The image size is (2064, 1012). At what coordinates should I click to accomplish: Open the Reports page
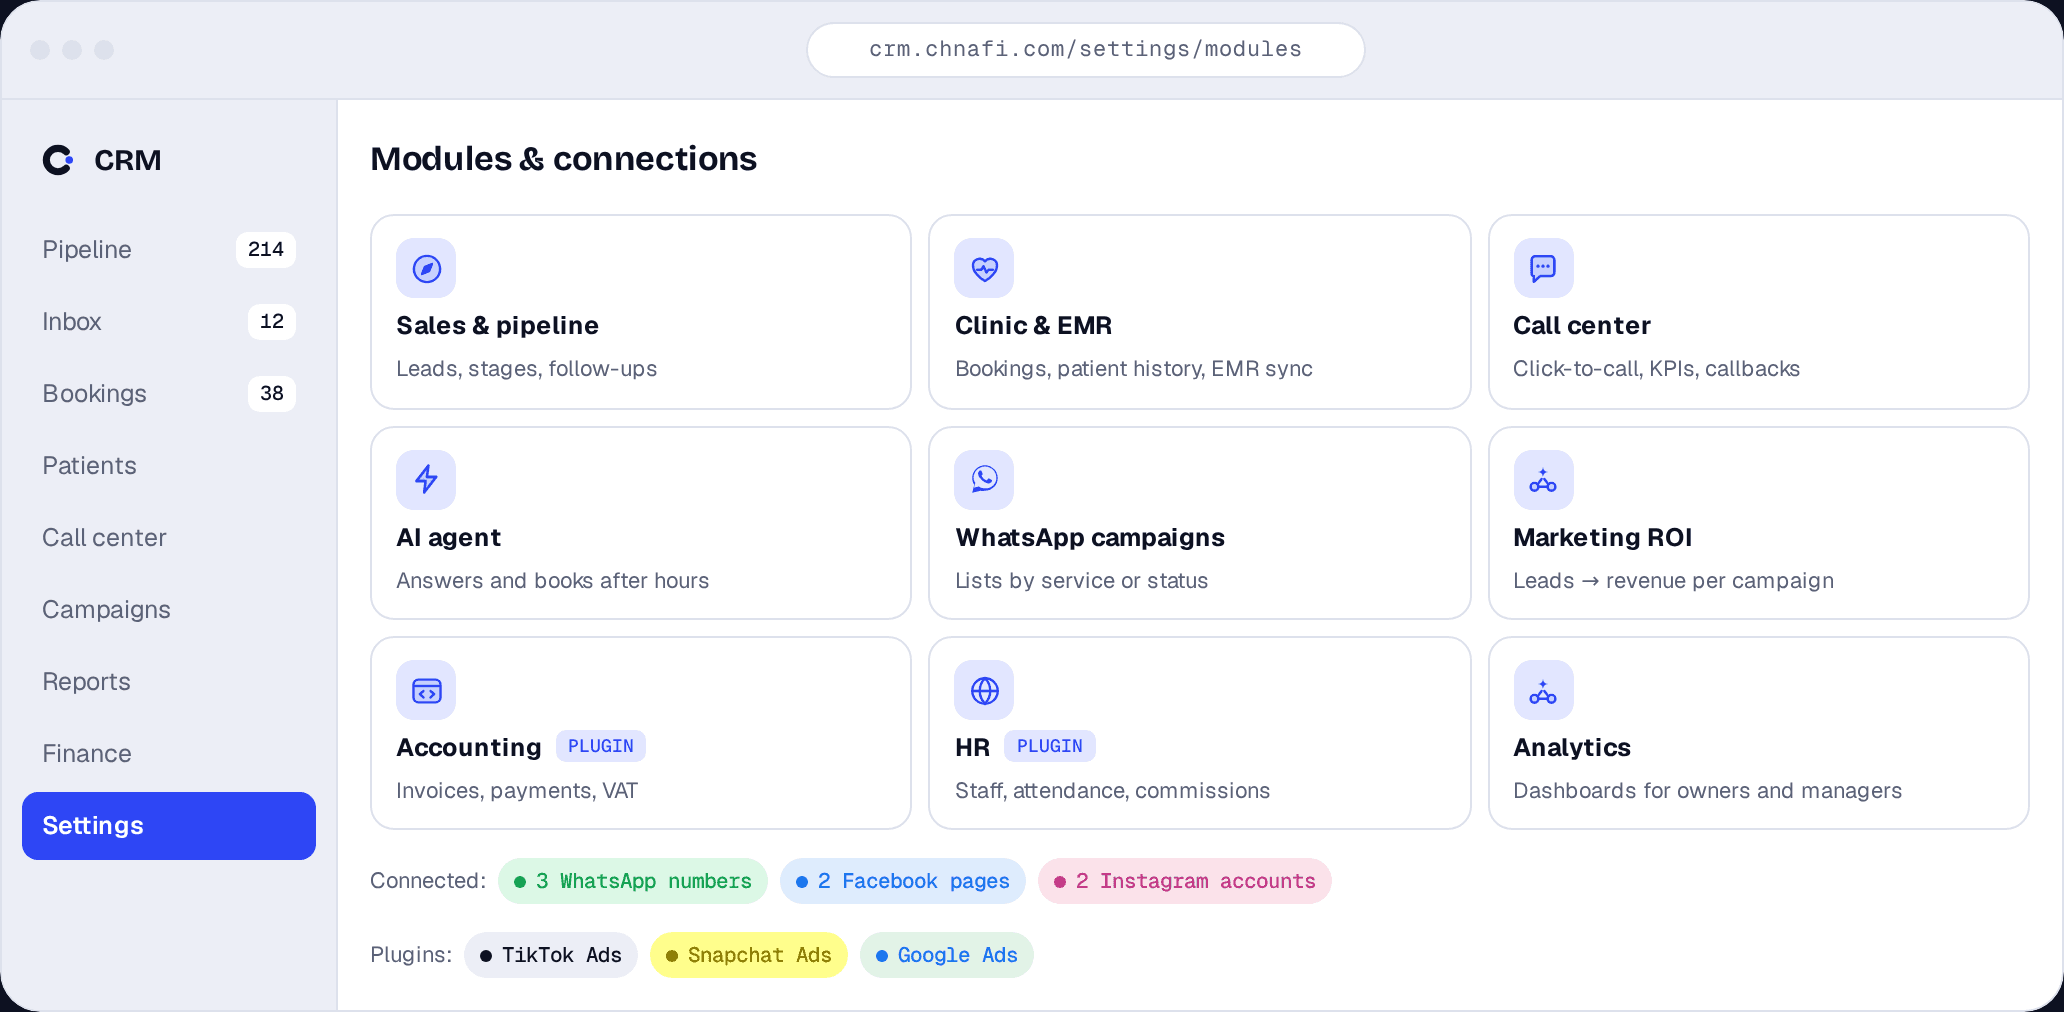pyautogui.click(x=169, y=682)
